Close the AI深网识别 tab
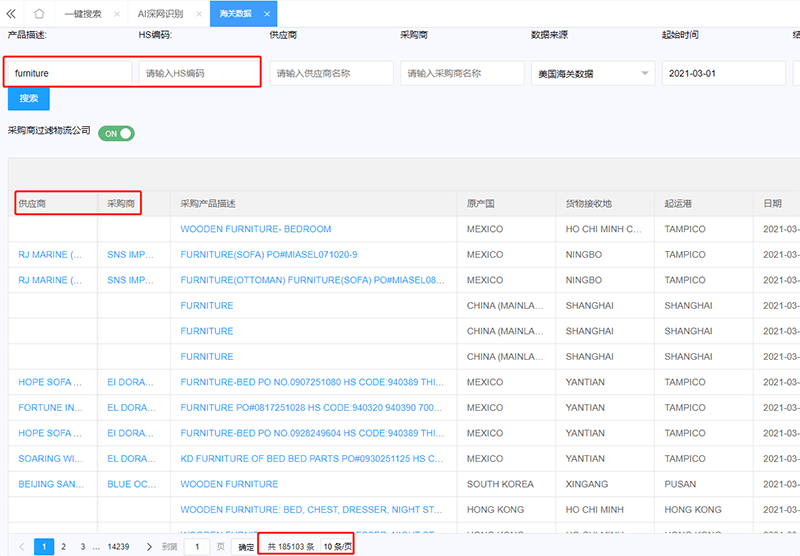 [x=198, y=14]
